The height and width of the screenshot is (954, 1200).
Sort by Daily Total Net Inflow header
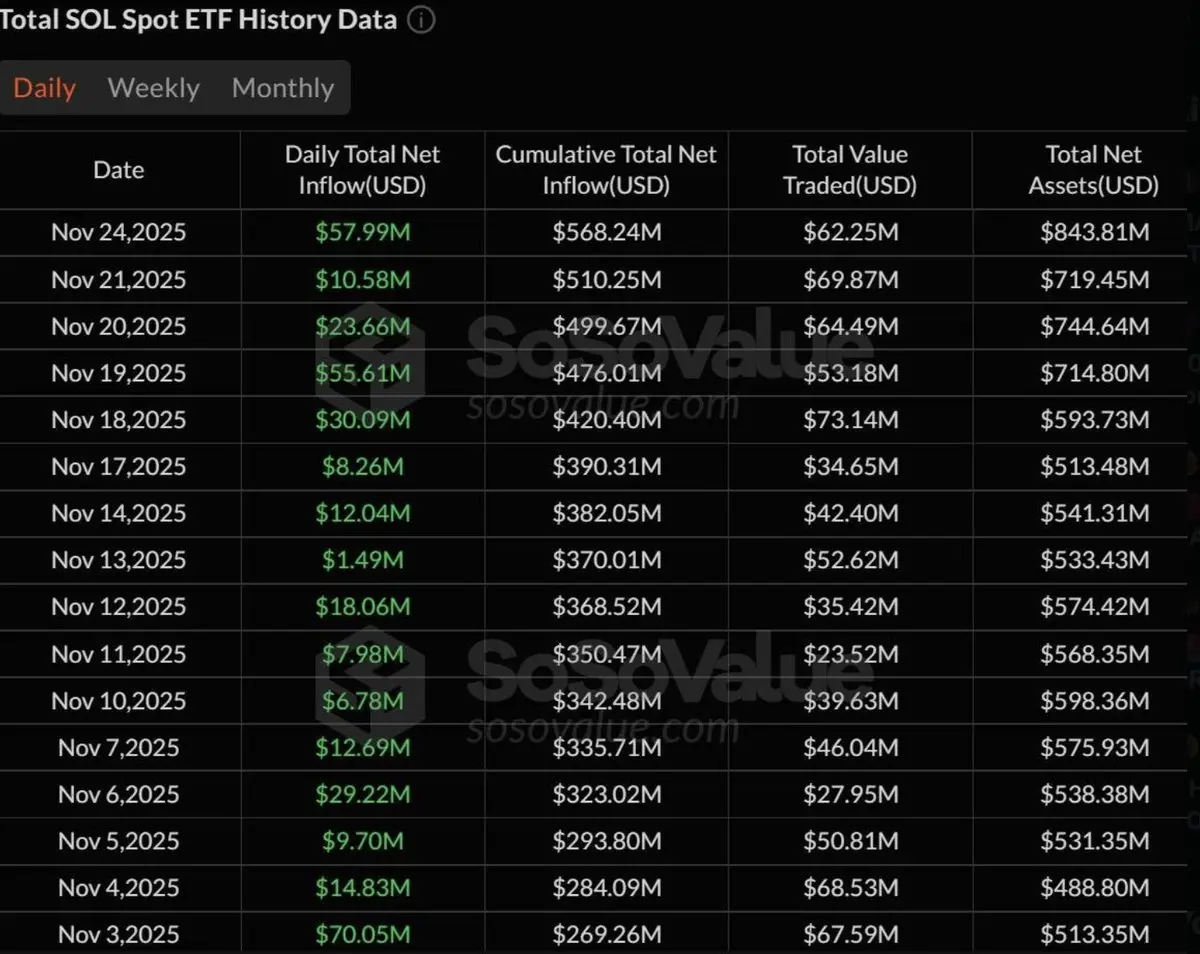point(362,170)
